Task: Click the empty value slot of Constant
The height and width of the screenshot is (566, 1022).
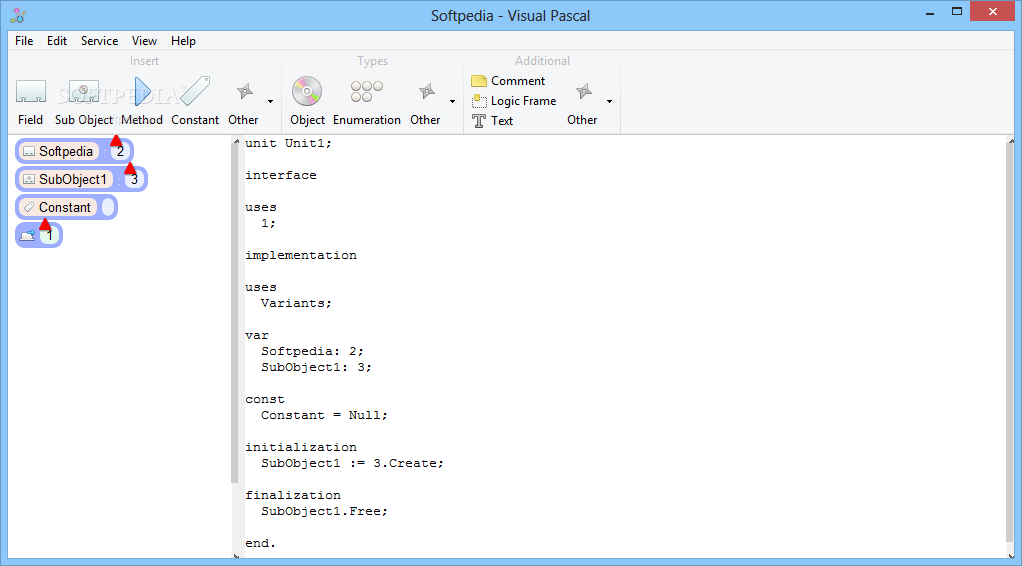Action: coord(108,207)
